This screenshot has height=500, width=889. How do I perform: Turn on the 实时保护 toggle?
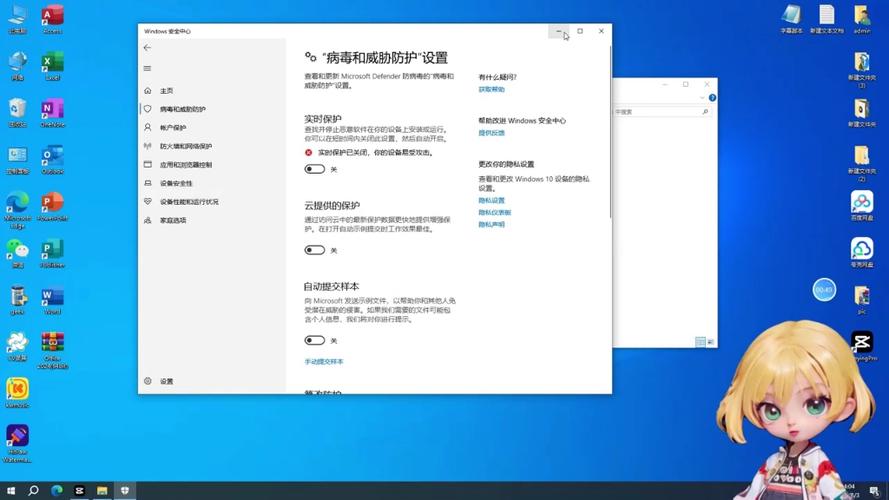pyautogui.click(x=315, y=169)
